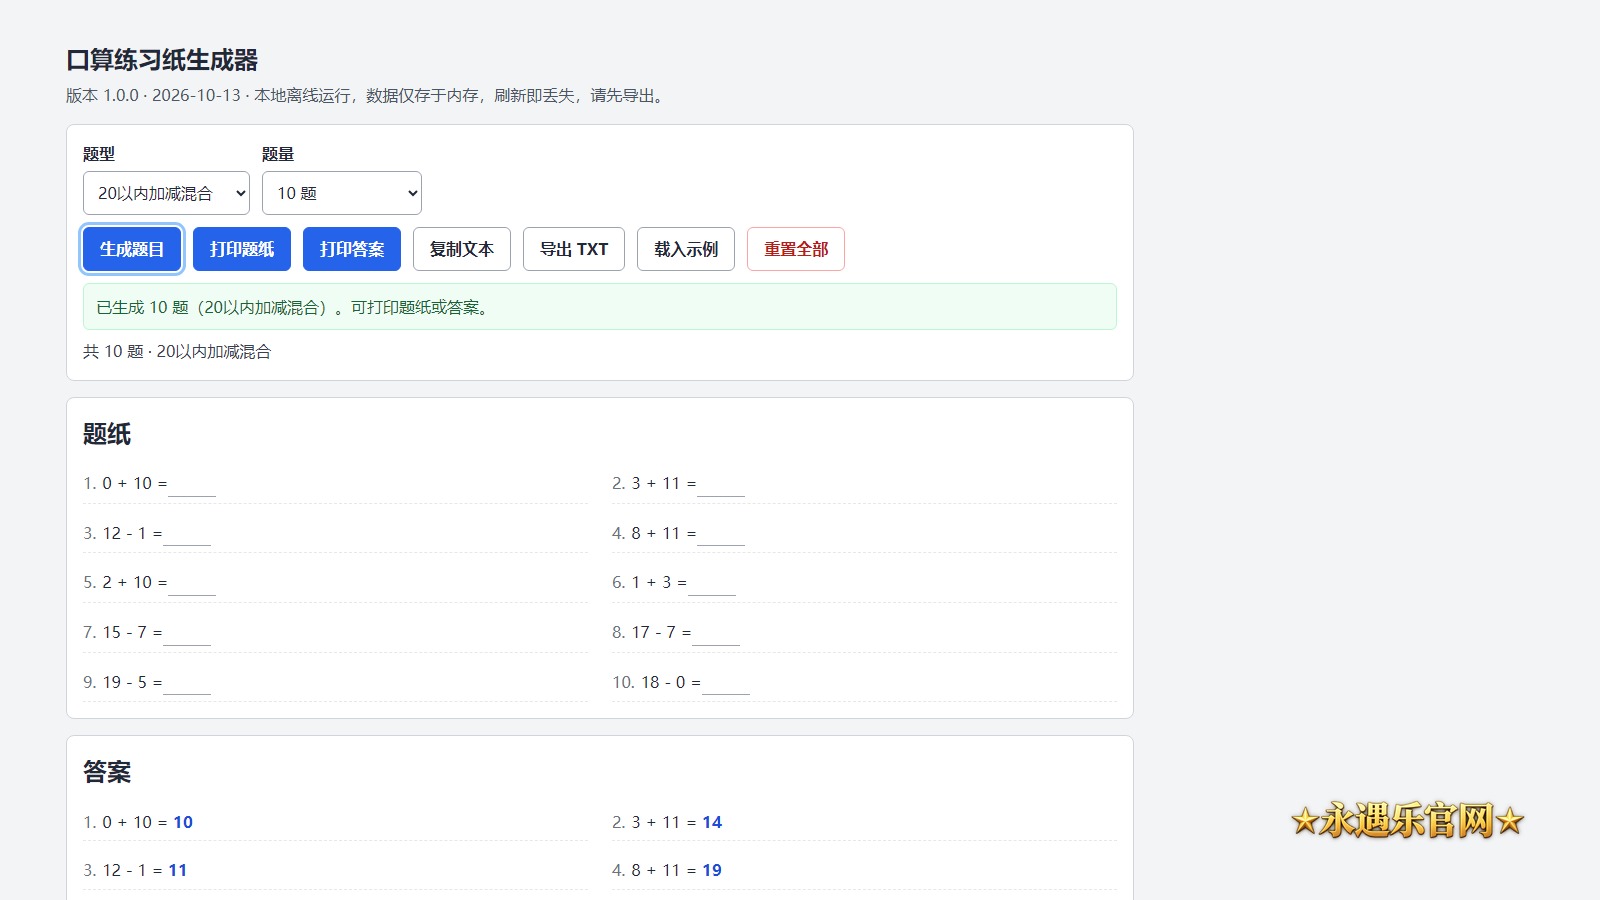
Task: Click question 3 '12 - 1 =' in 题纸
Action: [335, 533]
